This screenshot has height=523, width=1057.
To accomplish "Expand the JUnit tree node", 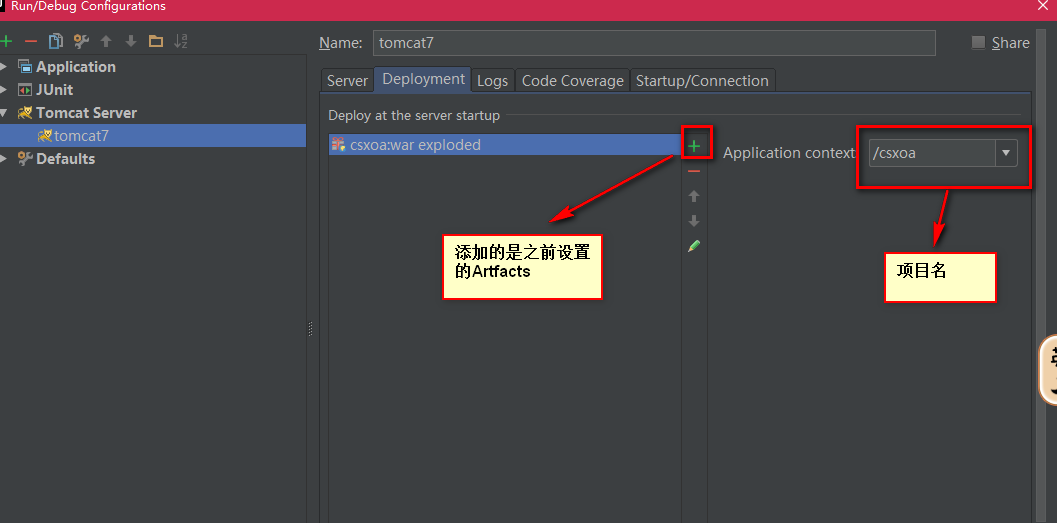I will [5, 90].
